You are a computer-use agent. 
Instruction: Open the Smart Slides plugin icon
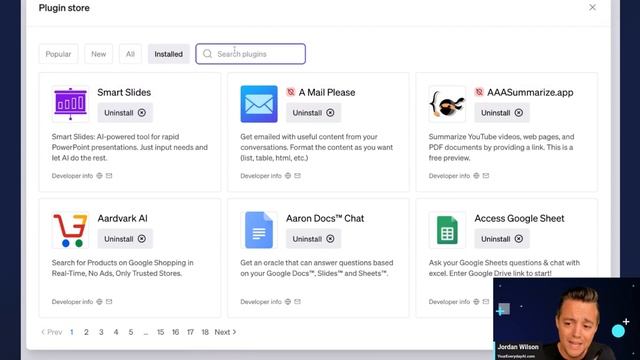tap(70, 104)
